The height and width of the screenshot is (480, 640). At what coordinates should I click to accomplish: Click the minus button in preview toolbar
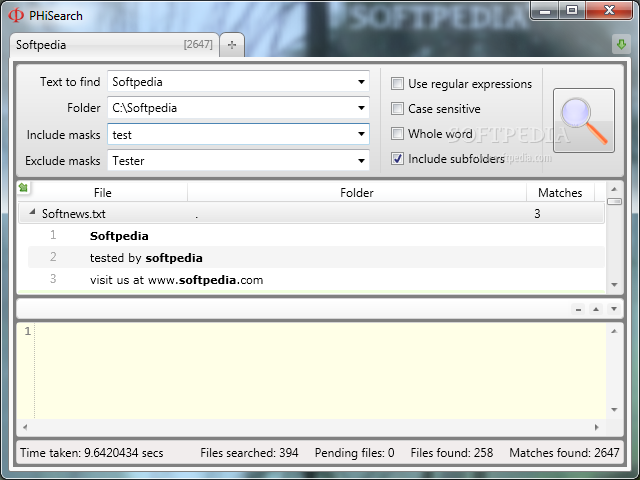point(578,309)
